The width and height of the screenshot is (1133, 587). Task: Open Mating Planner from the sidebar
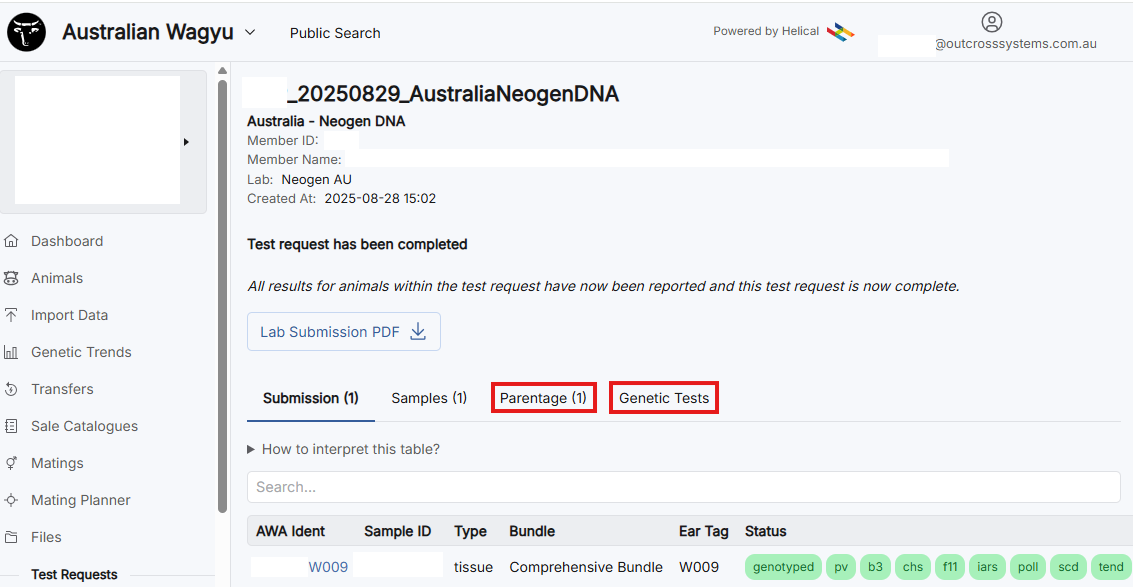tap(80, 500)
